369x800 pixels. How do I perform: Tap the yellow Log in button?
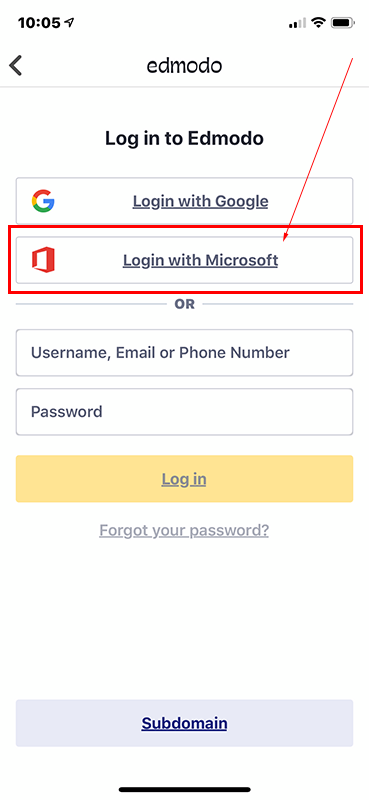184,479
